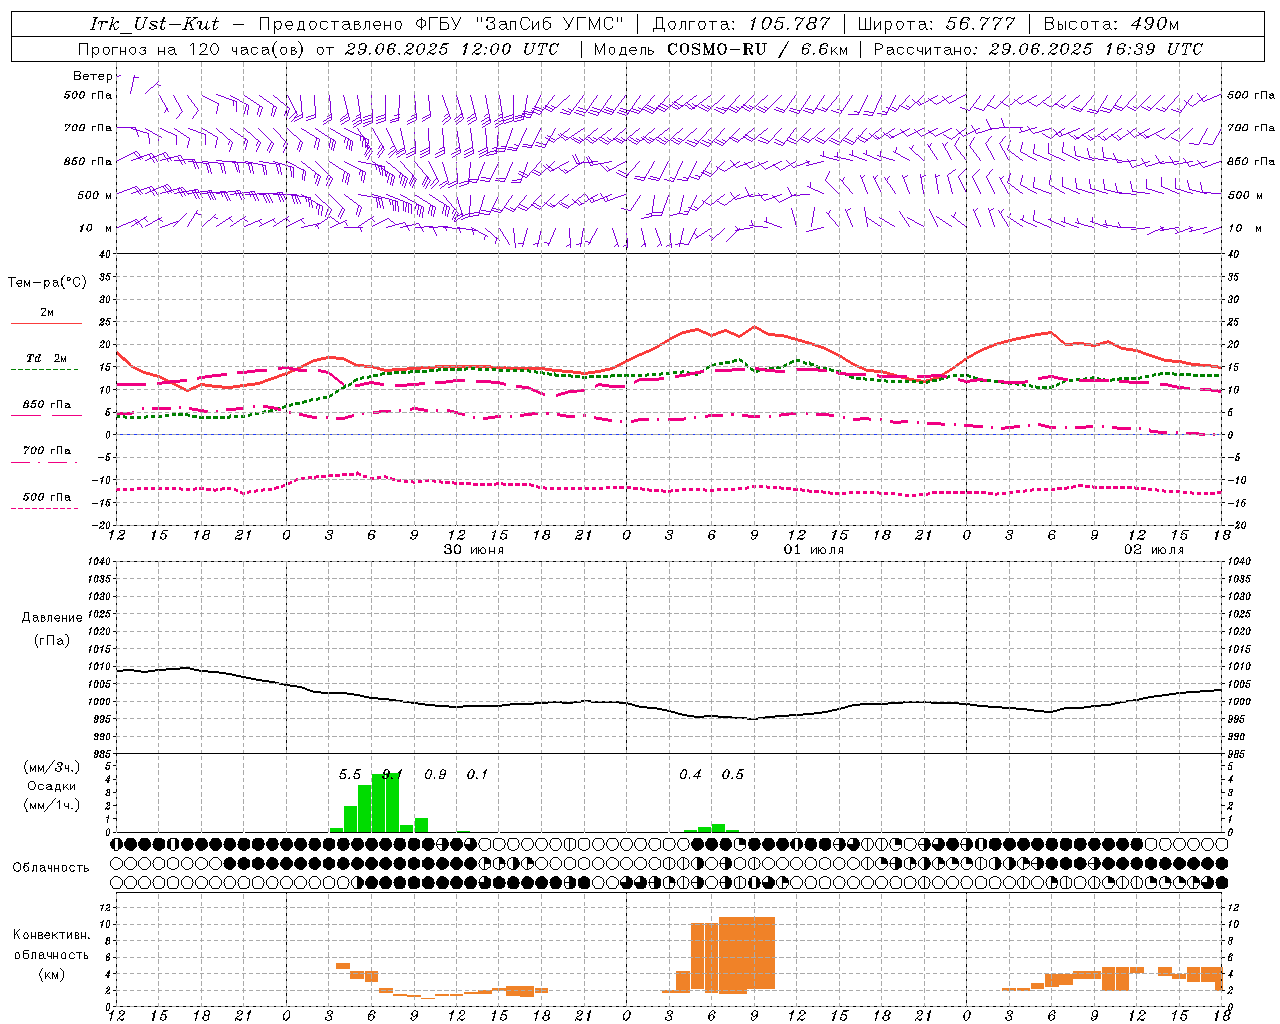Image resolution: width=1280 pixels, height=1024 pixels.
Task: Click the Рассчитано: 29.06.2025 16:39 UTC text
Action: (1038, 49)
